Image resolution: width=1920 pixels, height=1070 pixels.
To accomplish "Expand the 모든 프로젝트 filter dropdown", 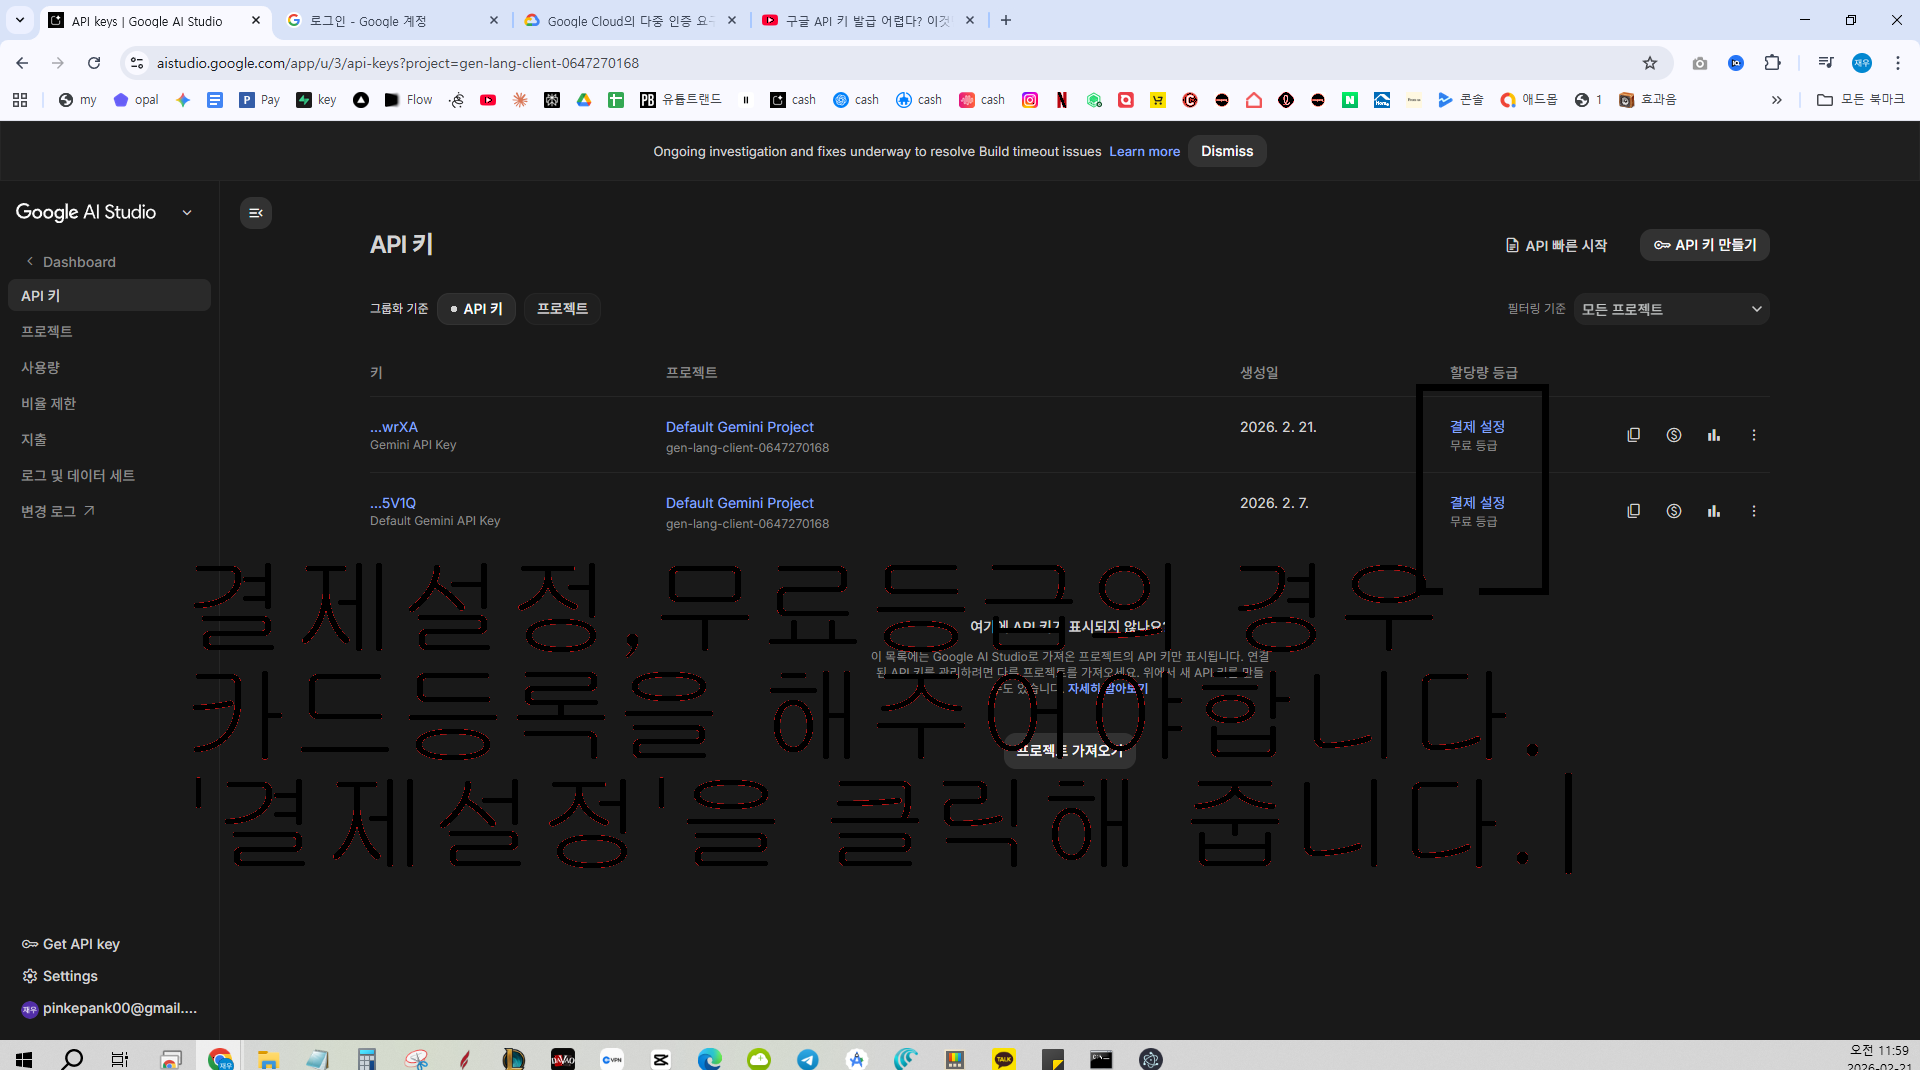I will [1671, 309].
